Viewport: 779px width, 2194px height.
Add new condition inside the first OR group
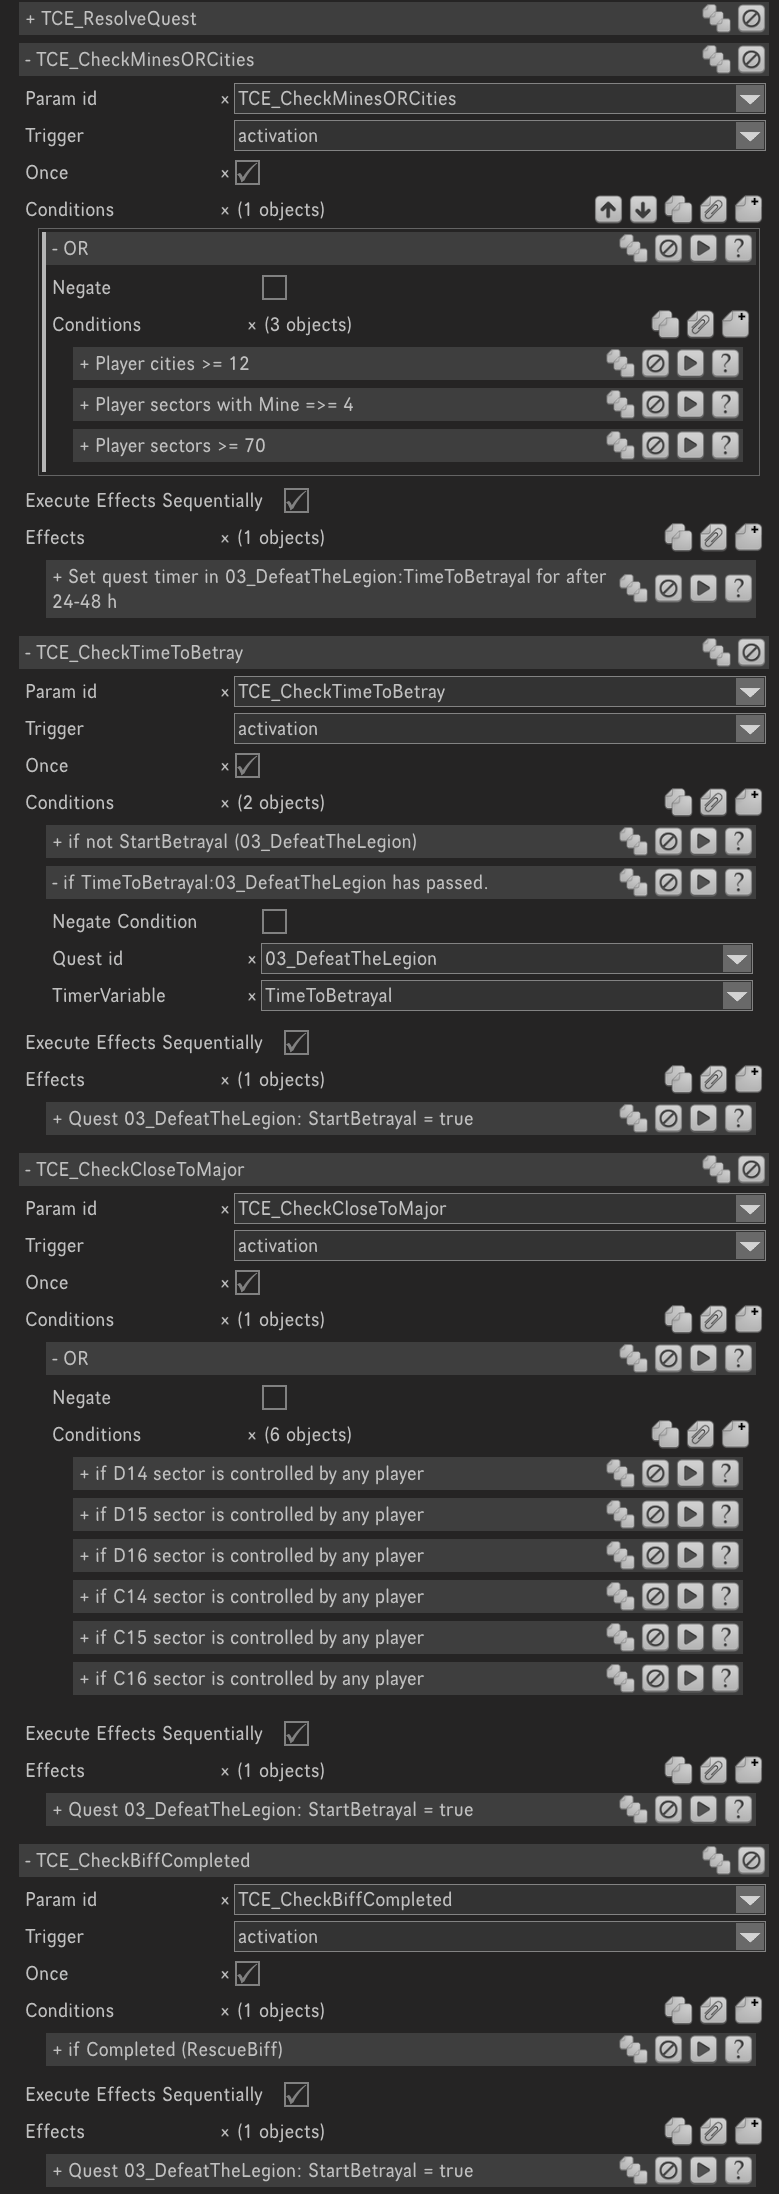point(735,324)
